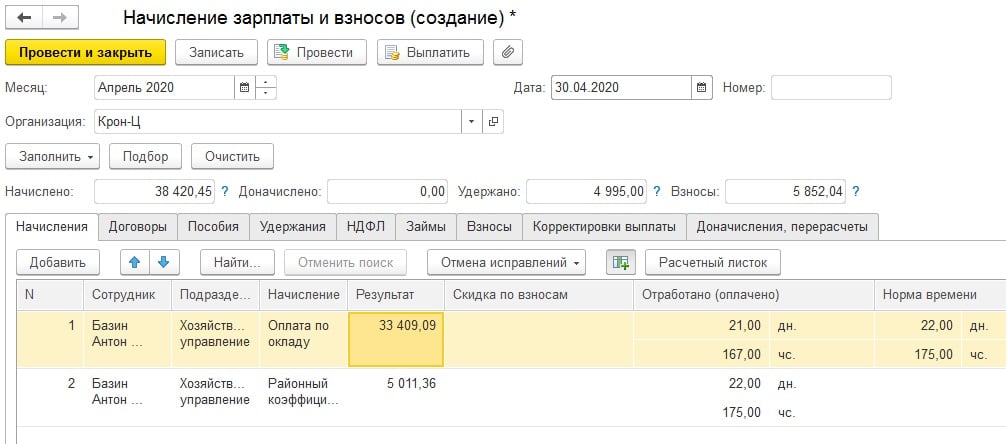
Task: Click help question mark next to Взносы
Action: click(x=856, y=191)
